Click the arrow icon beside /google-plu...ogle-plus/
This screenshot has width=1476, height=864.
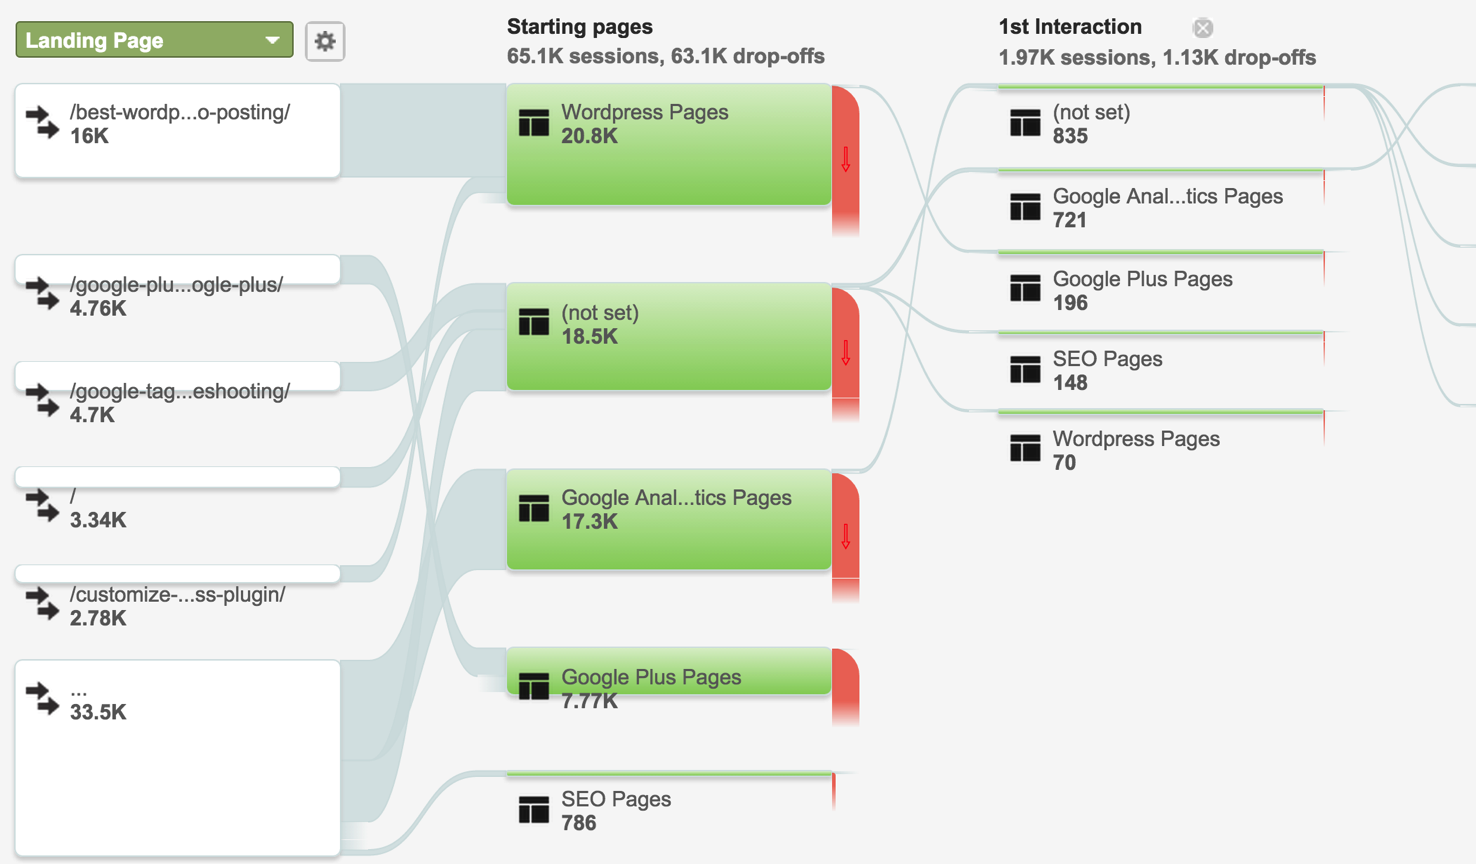click(x=41, y=296)
